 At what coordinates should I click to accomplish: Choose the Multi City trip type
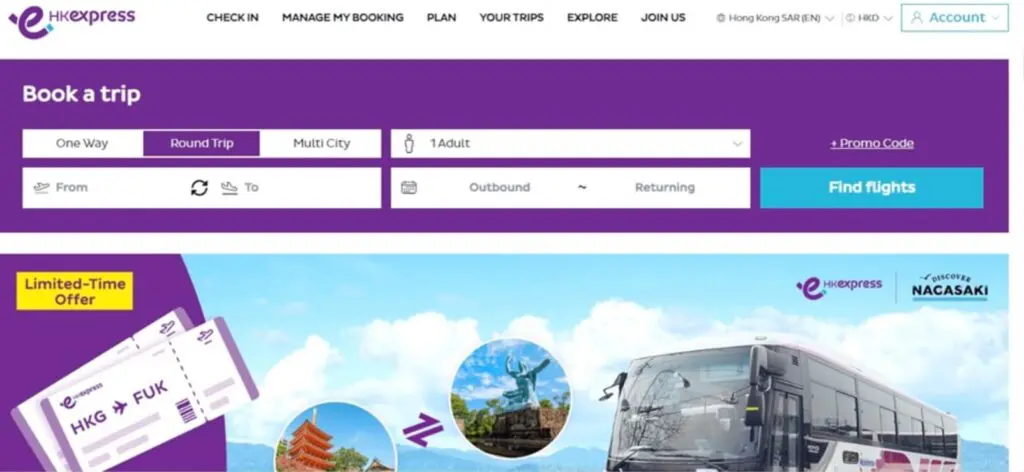click(x=321, y=144)
